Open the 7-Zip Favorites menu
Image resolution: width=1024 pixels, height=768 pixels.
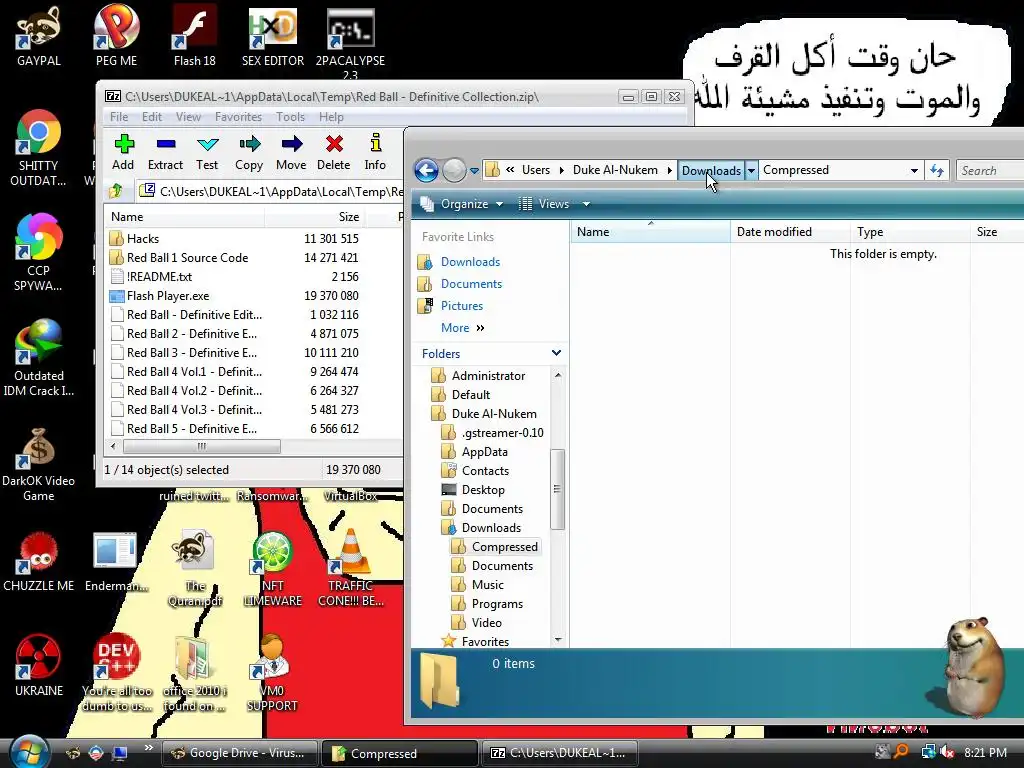click(238, 117)
